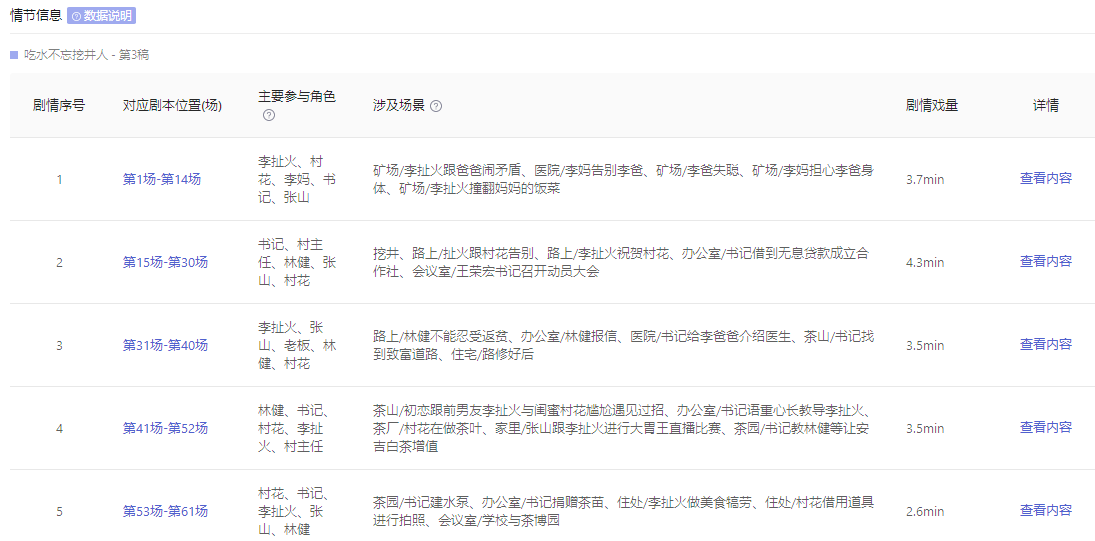Click the 详情 column header
This screenshot has height=541, width=1095.
(1045, 106)
